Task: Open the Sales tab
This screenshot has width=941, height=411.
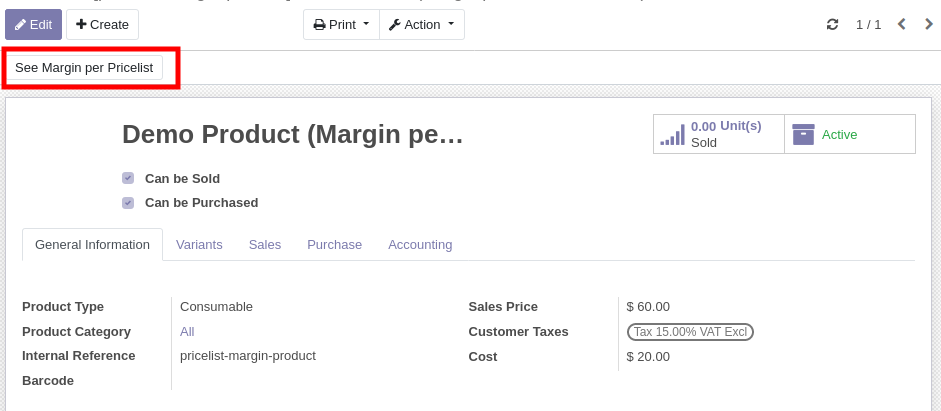Action: [265, 244]
